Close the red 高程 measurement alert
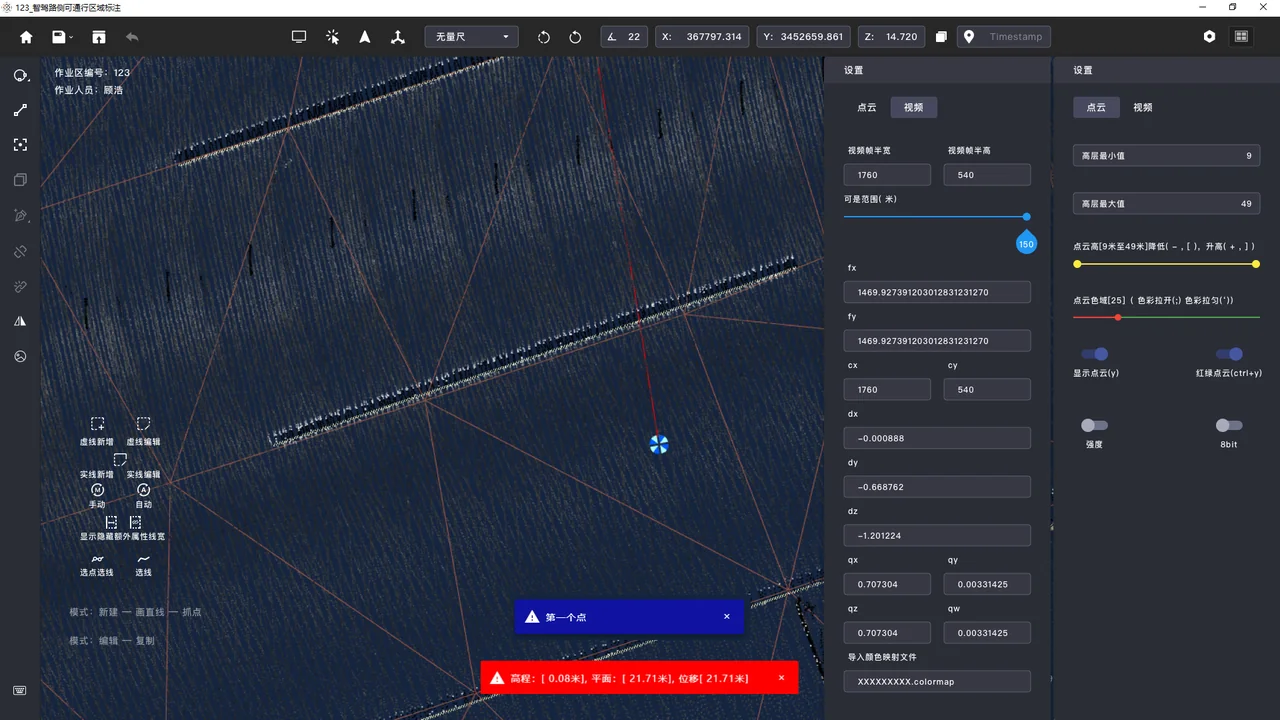 pos(781,678)
